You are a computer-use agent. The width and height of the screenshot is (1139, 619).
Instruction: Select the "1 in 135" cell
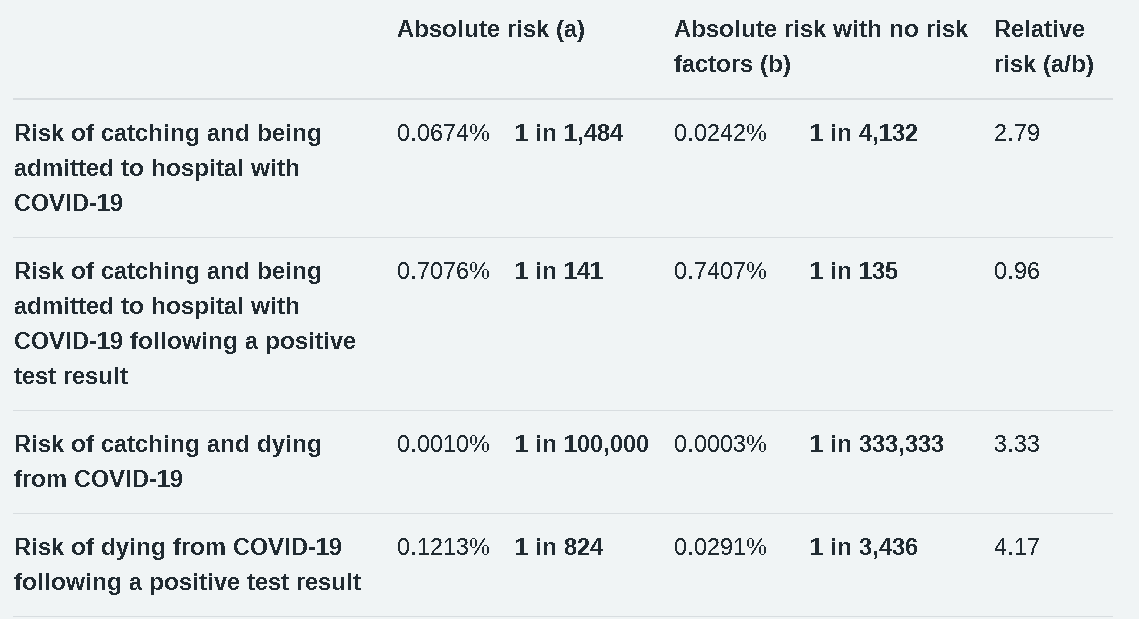pos(853,271)
